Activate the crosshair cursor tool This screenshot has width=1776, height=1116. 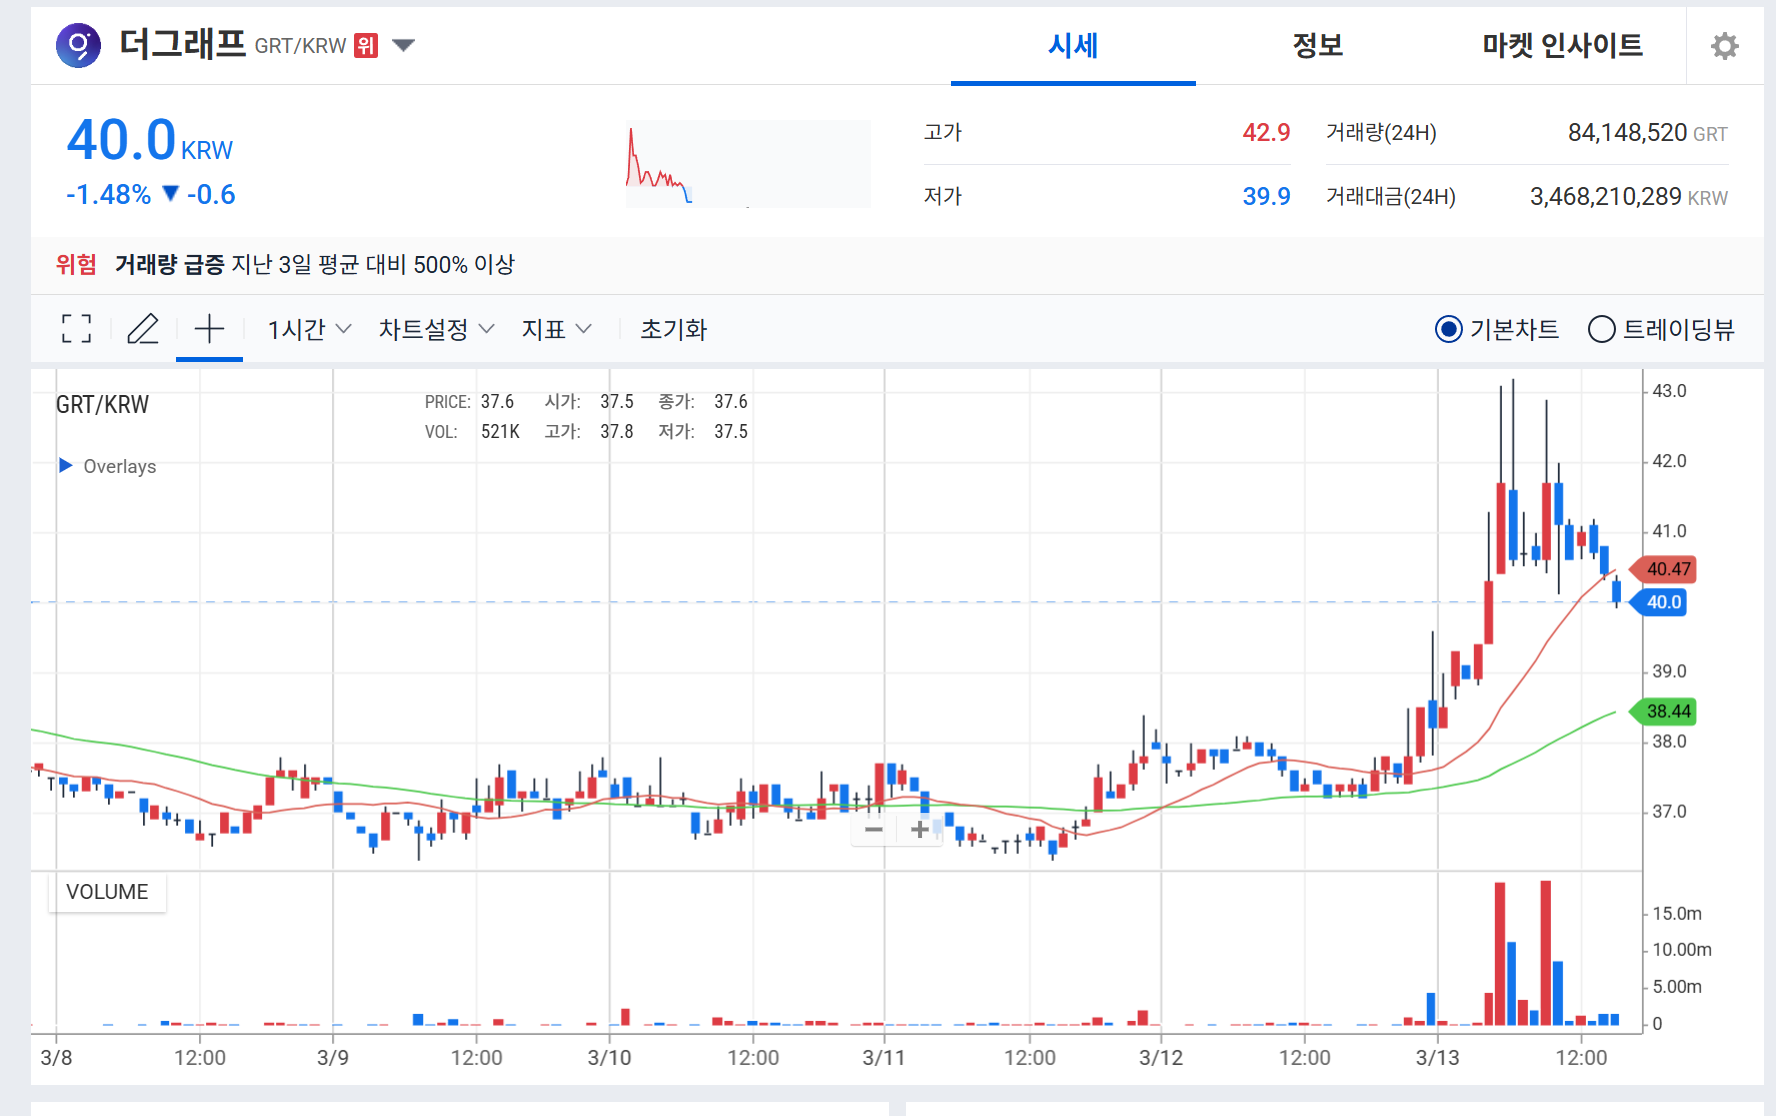[x=209, y=329]
